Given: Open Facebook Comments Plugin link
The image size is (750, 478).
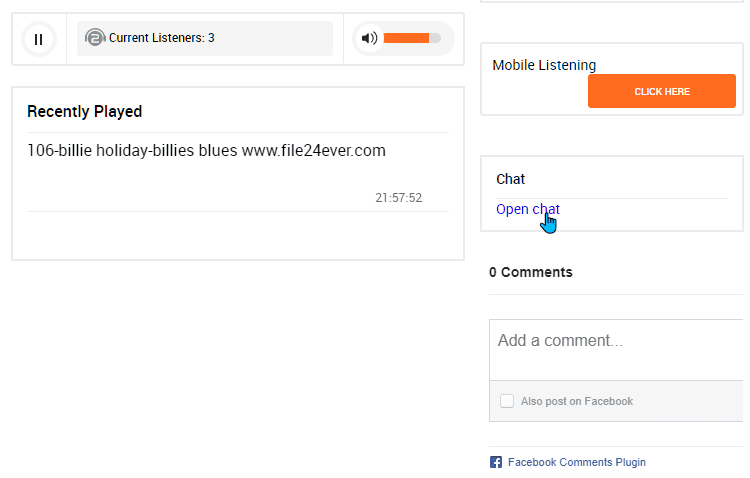Looking at the screenshot, I should click(576, 462).
